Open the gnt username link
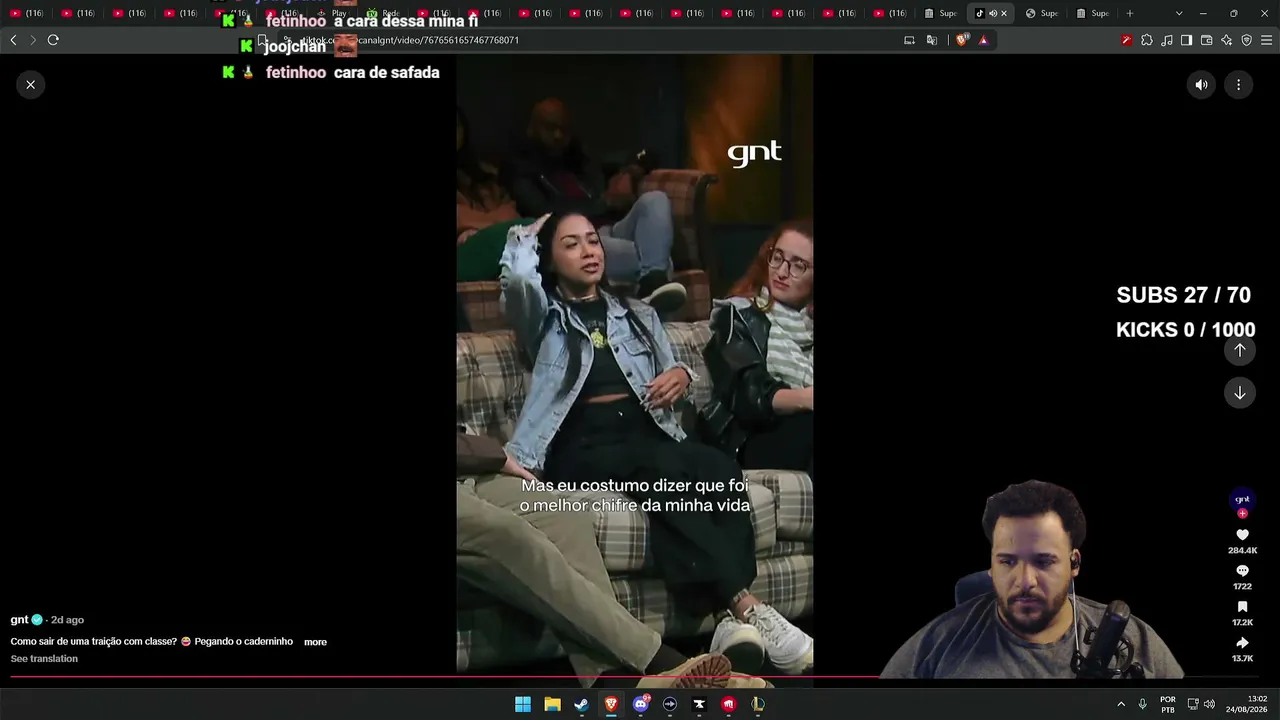This screenshot has height=720, width=1280. click(x=20, y=620)
